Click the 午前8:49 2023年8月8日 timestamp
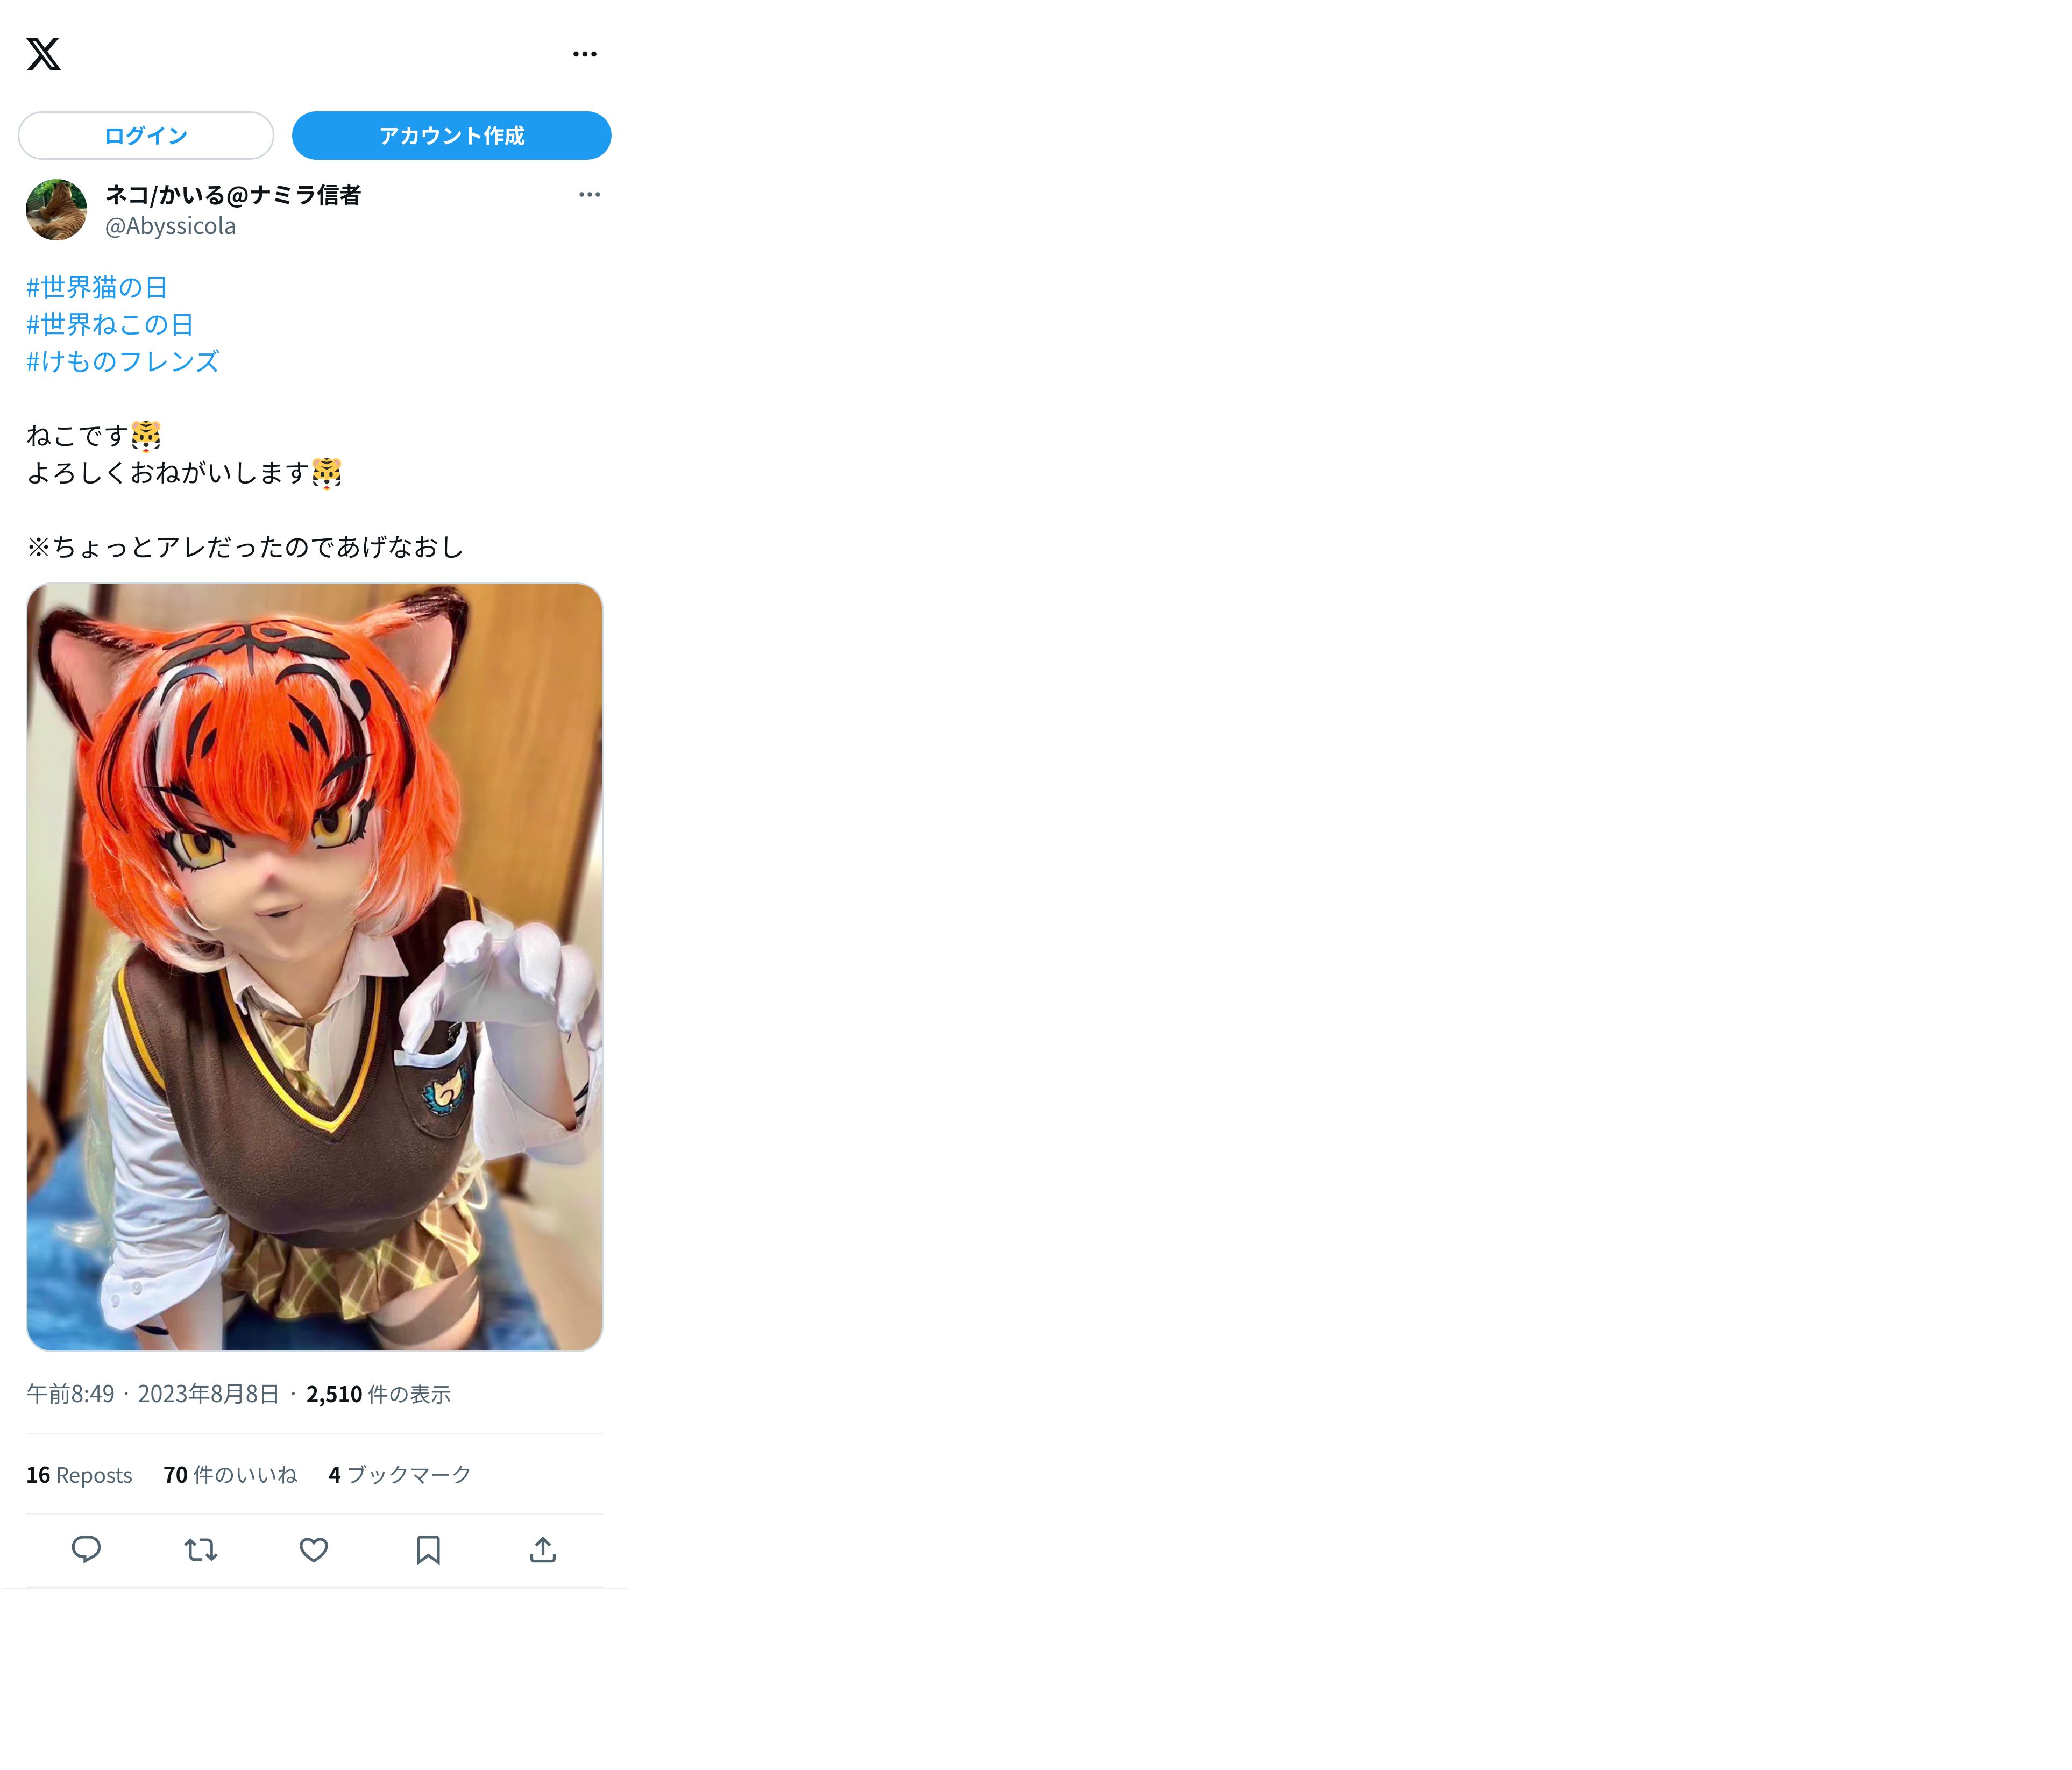This screenshot has height=1770, width=2072. (x=152, y=1394)
